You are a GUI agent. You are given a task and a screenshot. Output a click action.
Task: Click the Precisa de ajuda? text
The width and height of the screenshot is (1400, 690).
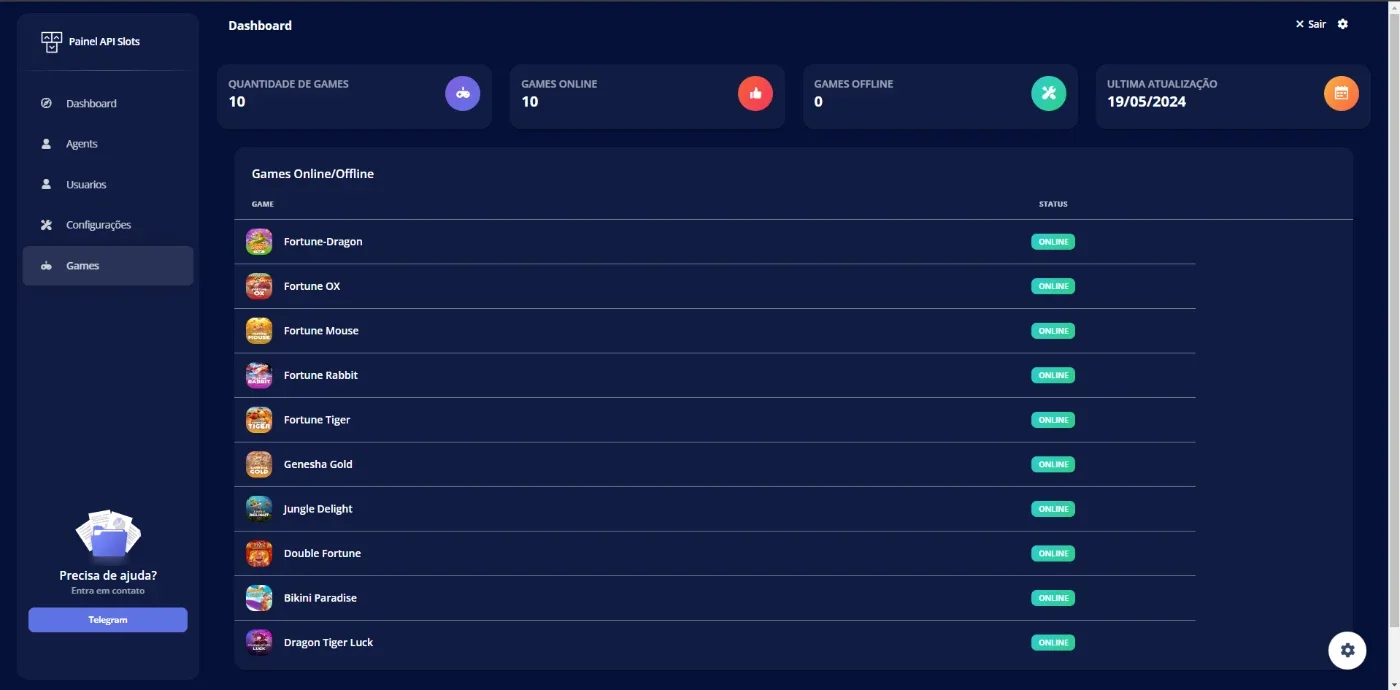108,576
